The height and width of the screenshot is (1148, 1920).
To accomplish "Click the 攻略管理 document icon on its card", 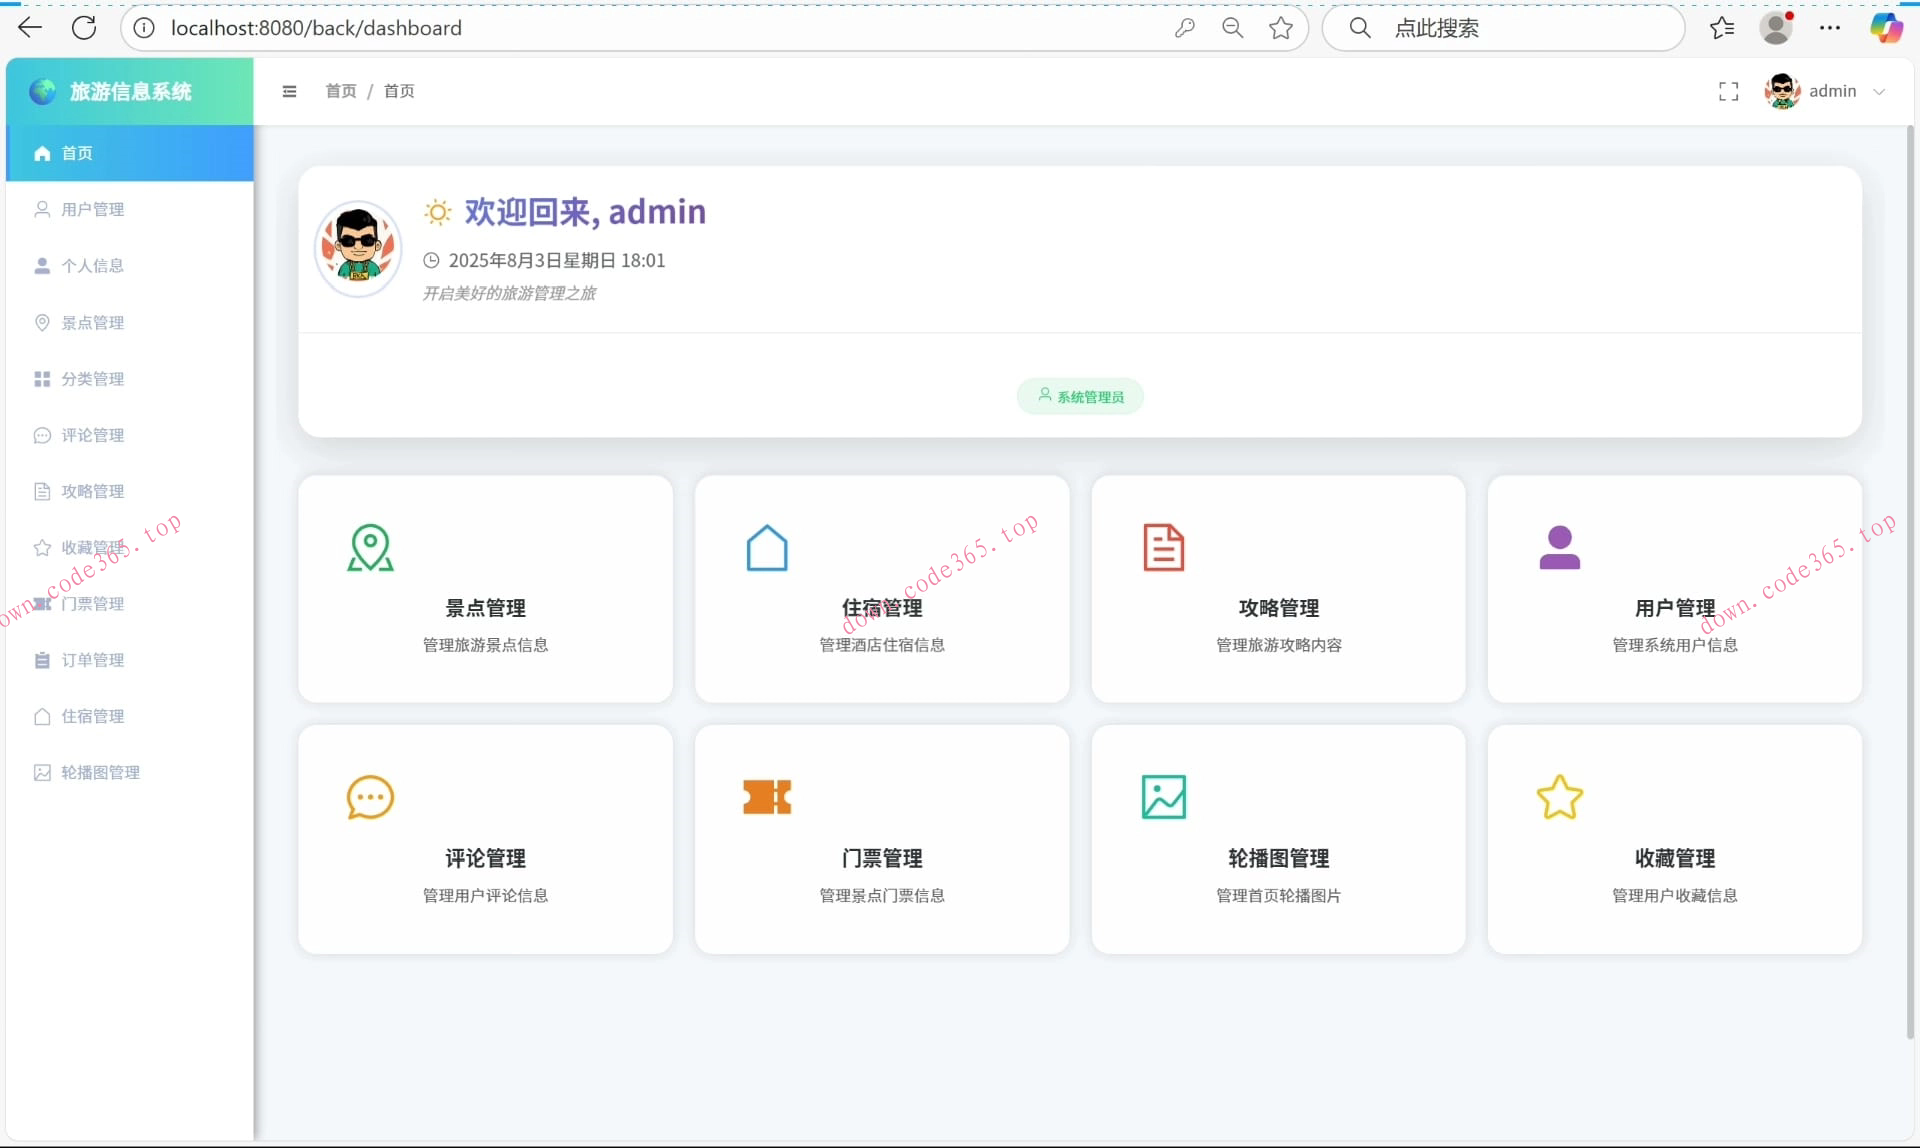I will (x=1163, y=547).
